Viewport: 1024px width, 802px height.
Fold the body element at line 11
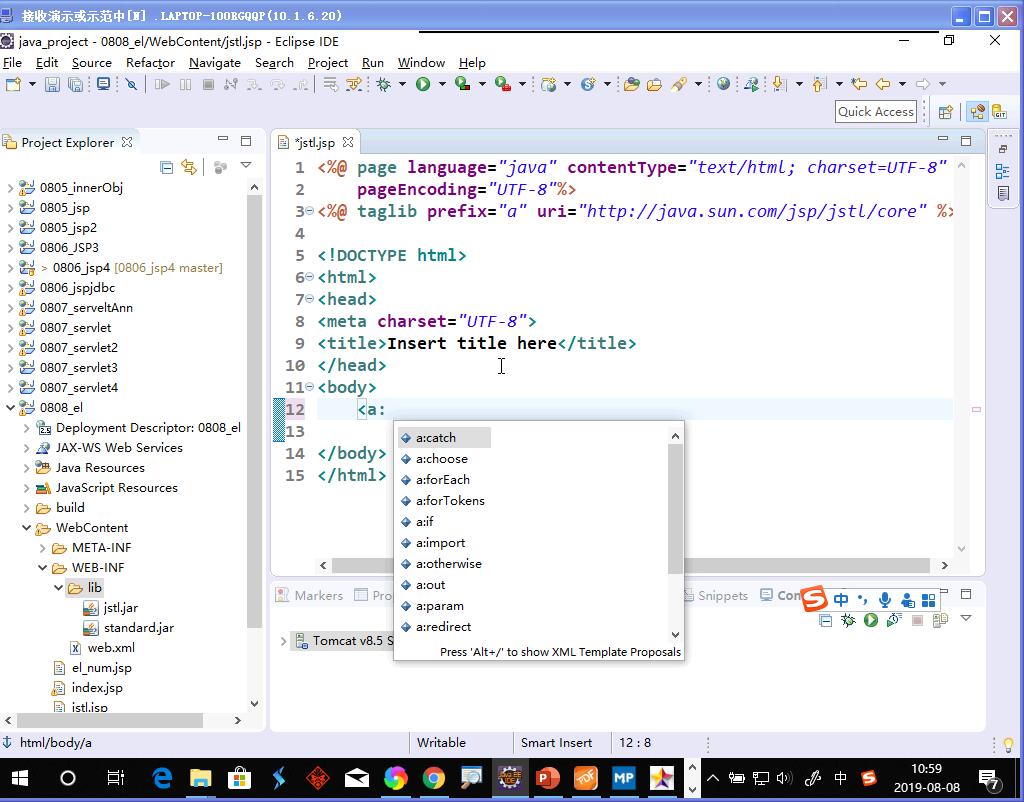point(310,386)
